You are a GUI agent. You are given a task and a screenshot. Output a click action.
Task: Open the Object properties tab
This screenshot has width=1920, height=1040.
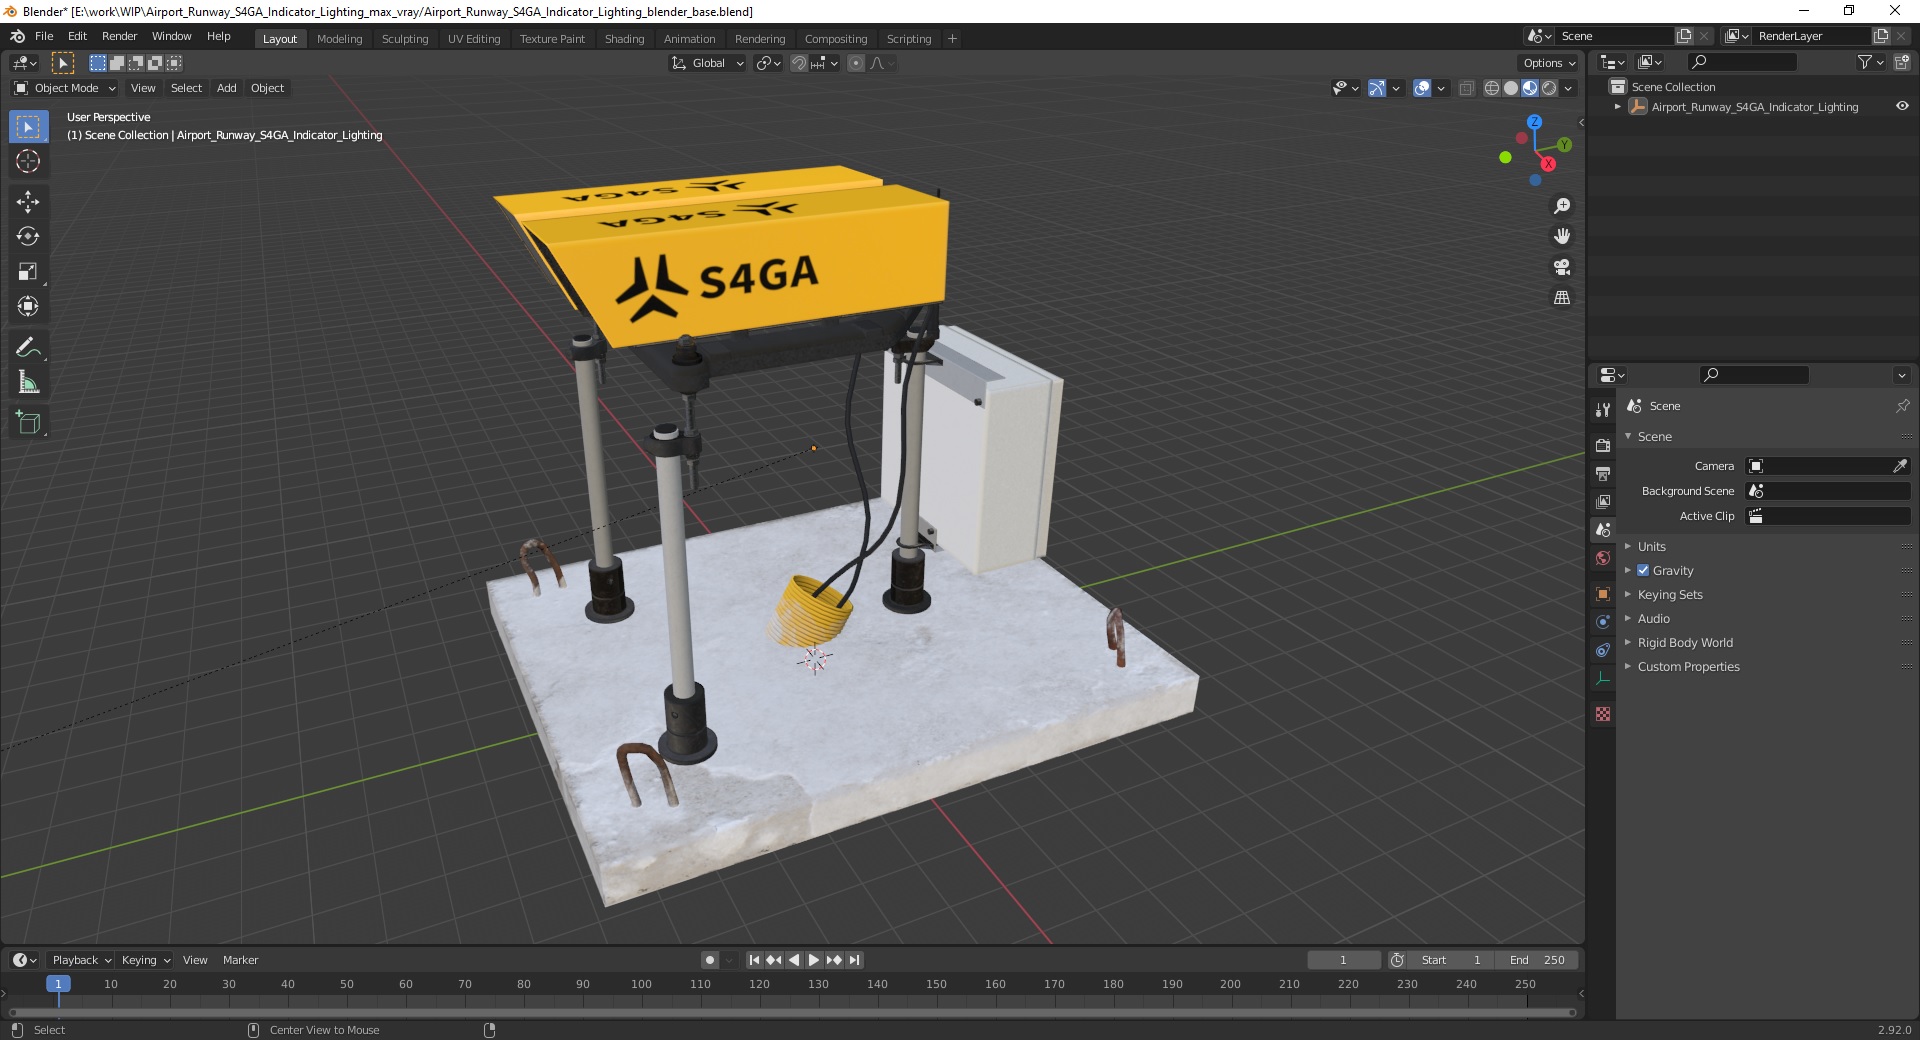(1603, 594)
